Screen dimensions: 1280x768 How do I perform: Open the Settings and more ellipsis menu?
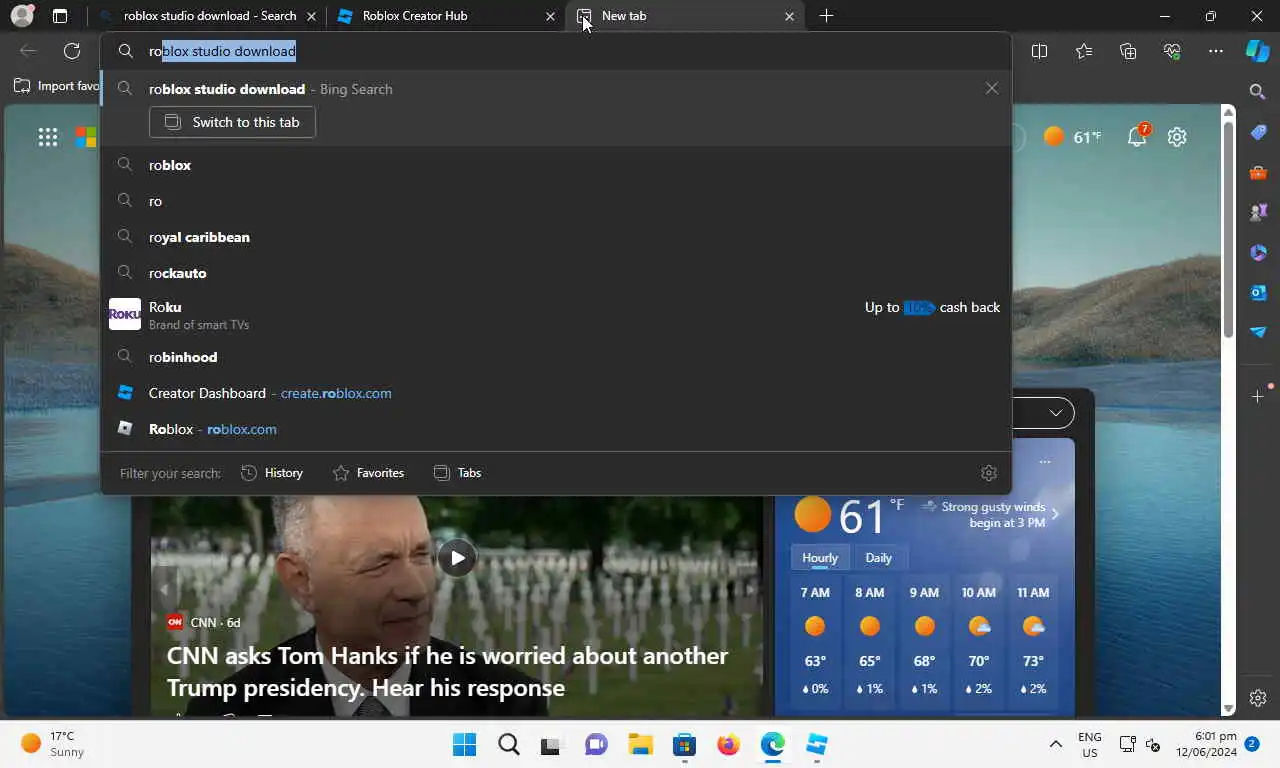(x=1216, y=51)
